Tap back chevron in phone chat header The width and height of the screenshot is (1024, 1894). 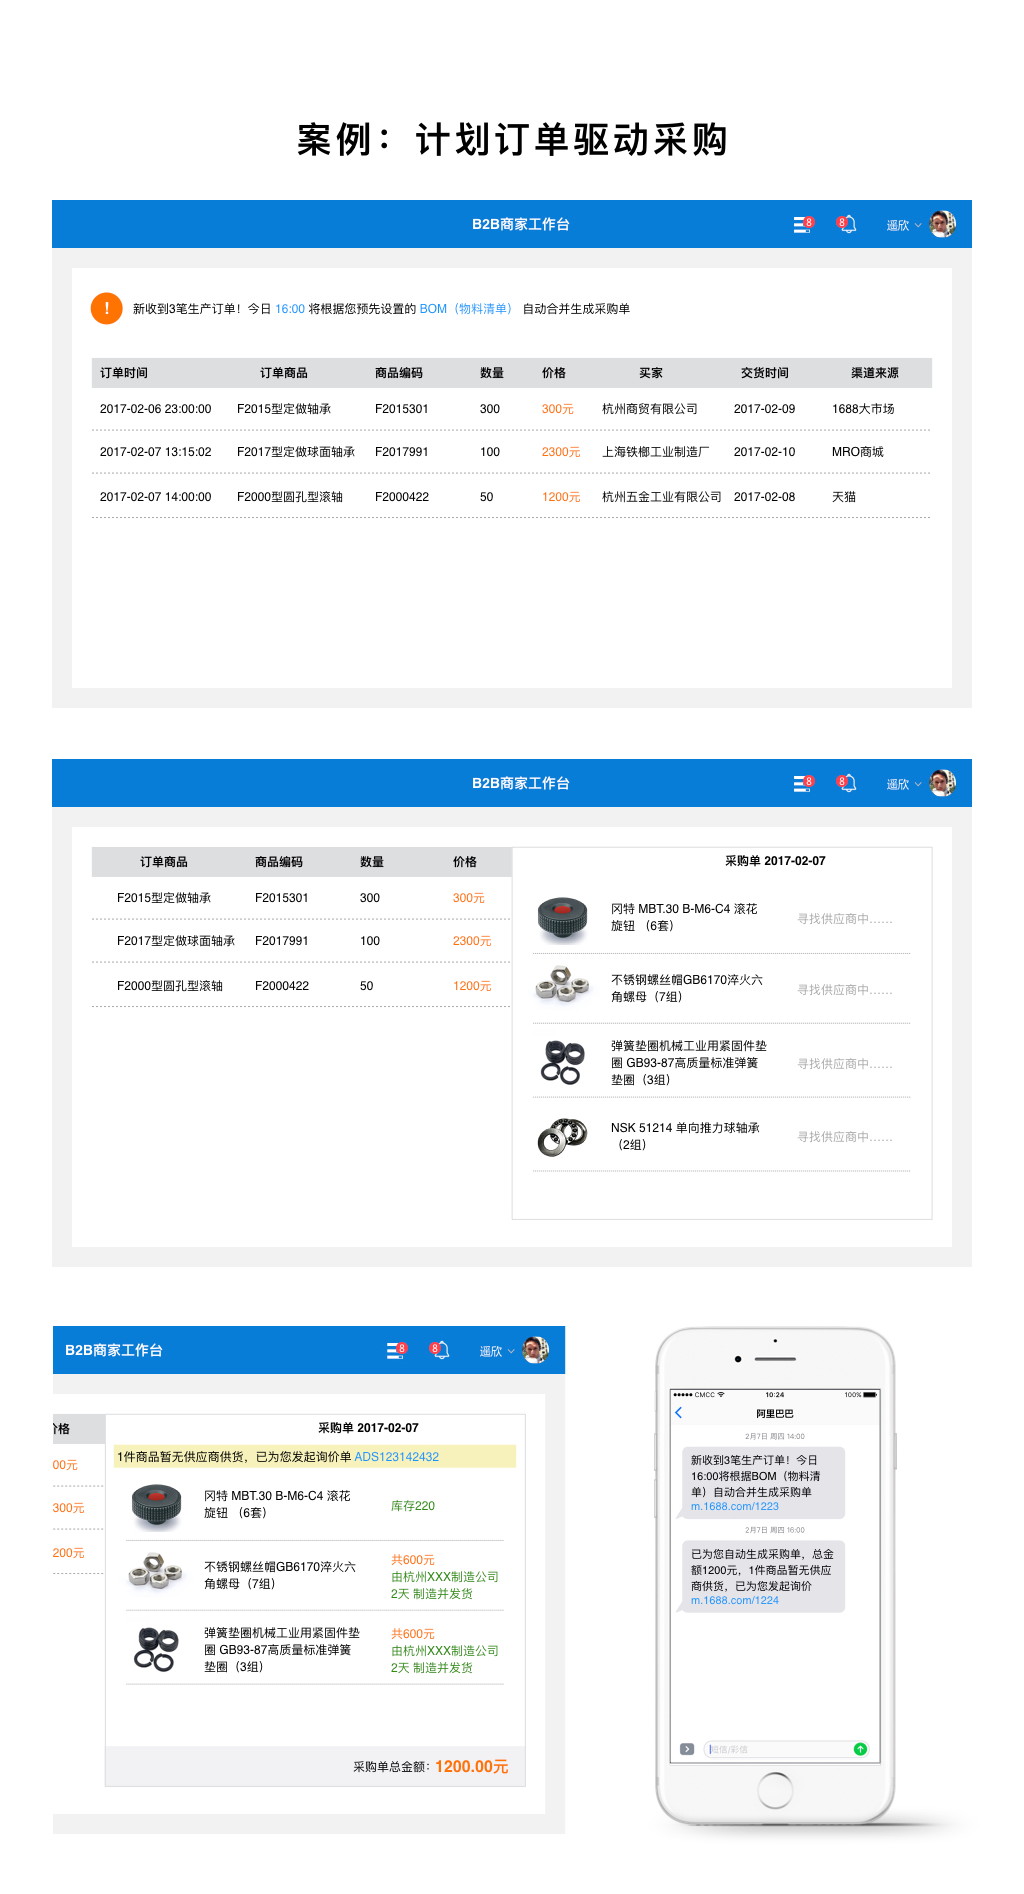[679, 1413]
